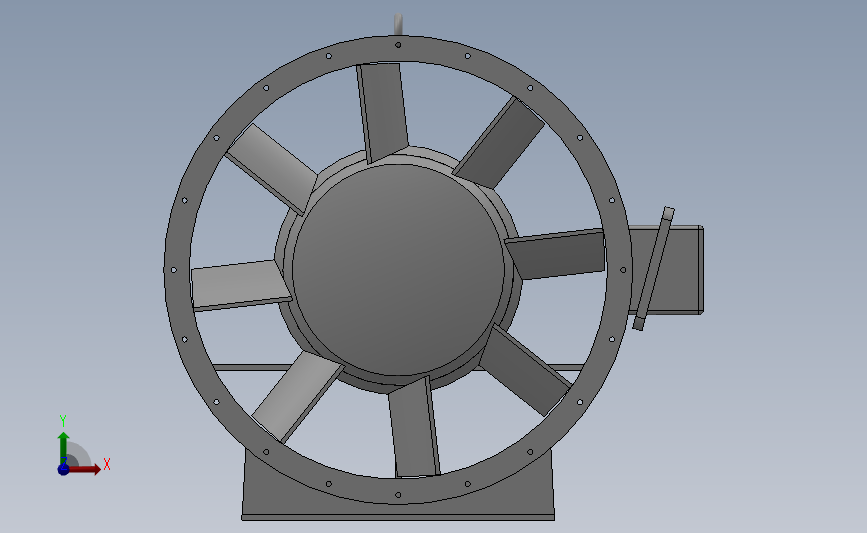
Task: Pick the fan blade pointing nearly straight up
Action: 382,113
